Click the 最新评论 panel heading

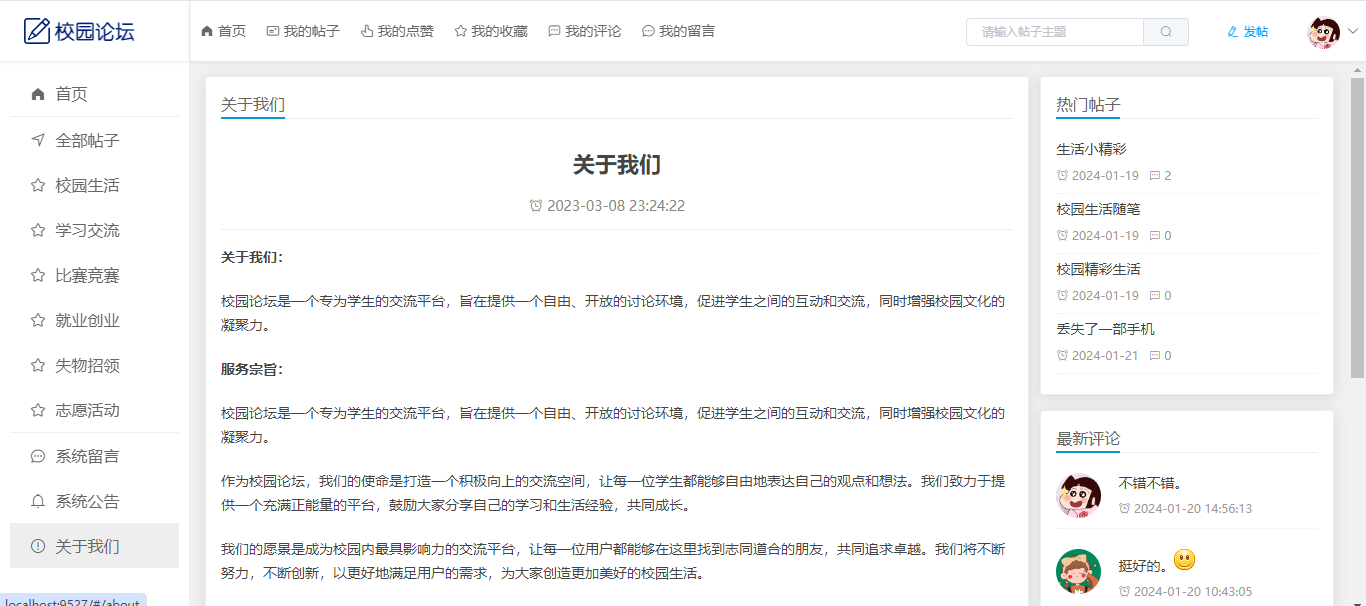[1088, 438]
